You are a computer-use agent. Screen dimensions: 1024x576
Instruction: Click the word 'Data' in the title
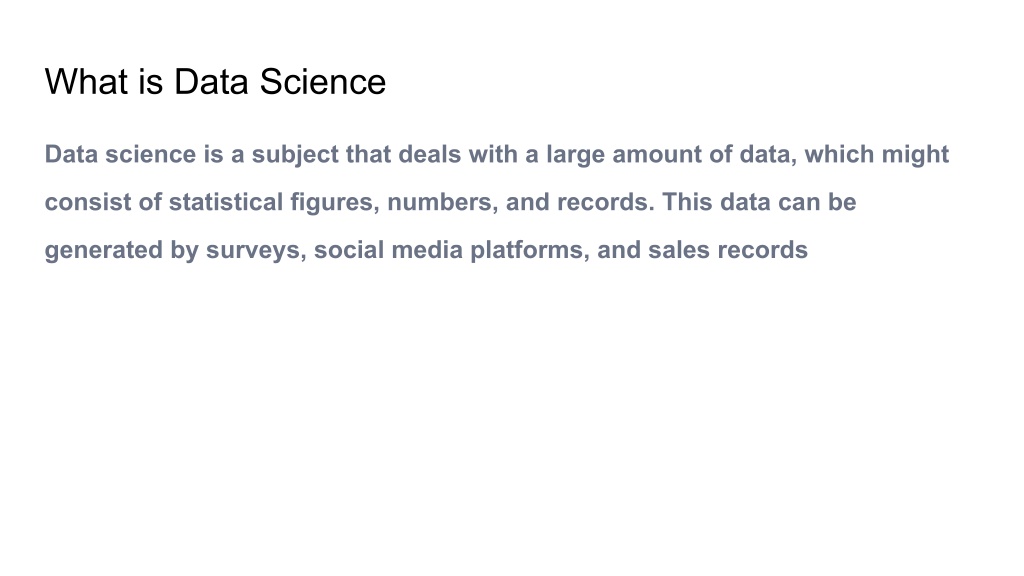pyautogui.click(x=211, y=82)
